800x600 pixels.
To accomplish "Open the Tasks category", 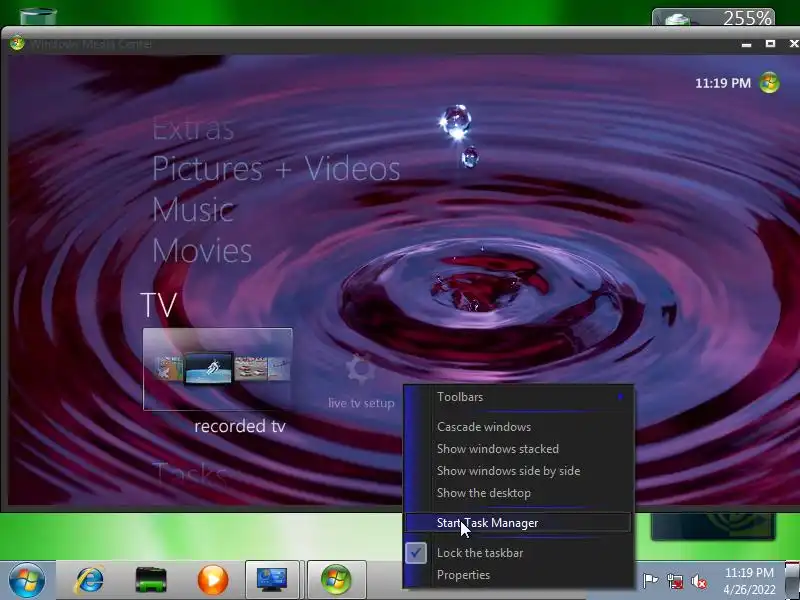I will coord(189,474).
